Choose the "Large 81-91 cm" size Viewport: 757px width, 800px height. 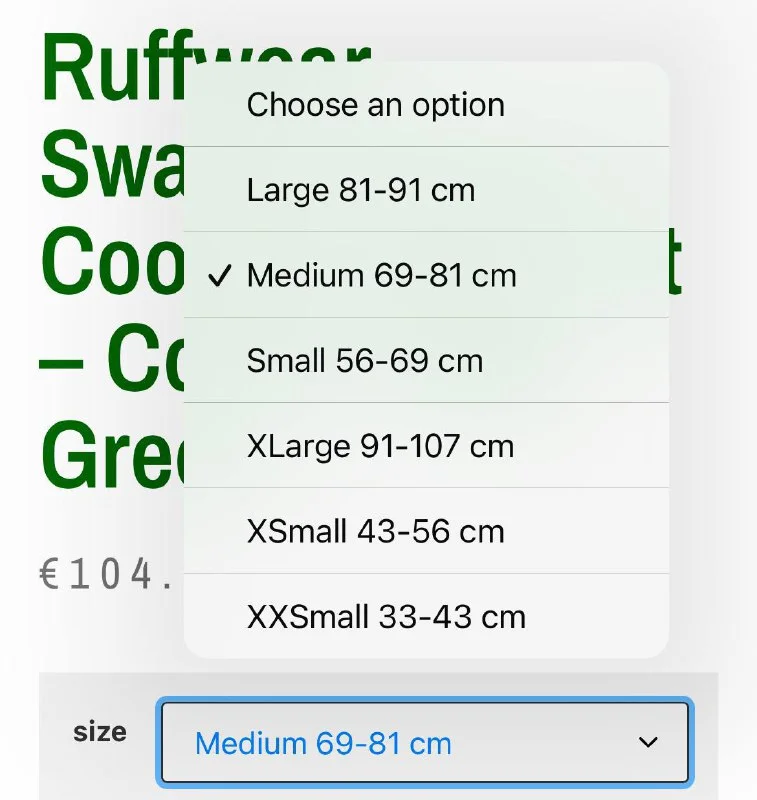click(x=360, y=190)
